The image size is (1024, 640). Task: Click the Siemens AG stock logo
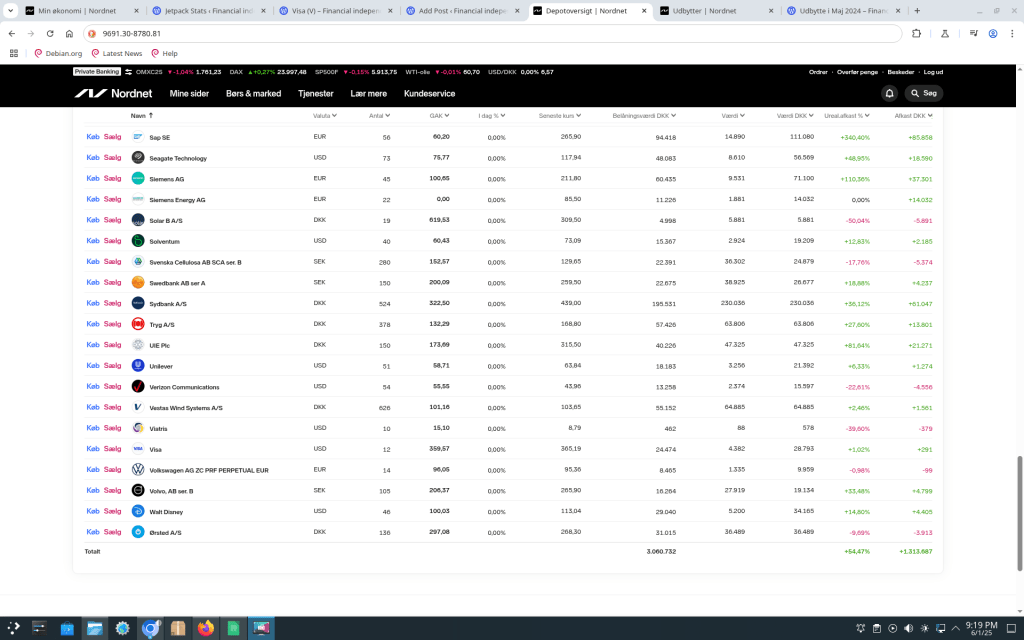pyautogui.click(x=138, y=179)
